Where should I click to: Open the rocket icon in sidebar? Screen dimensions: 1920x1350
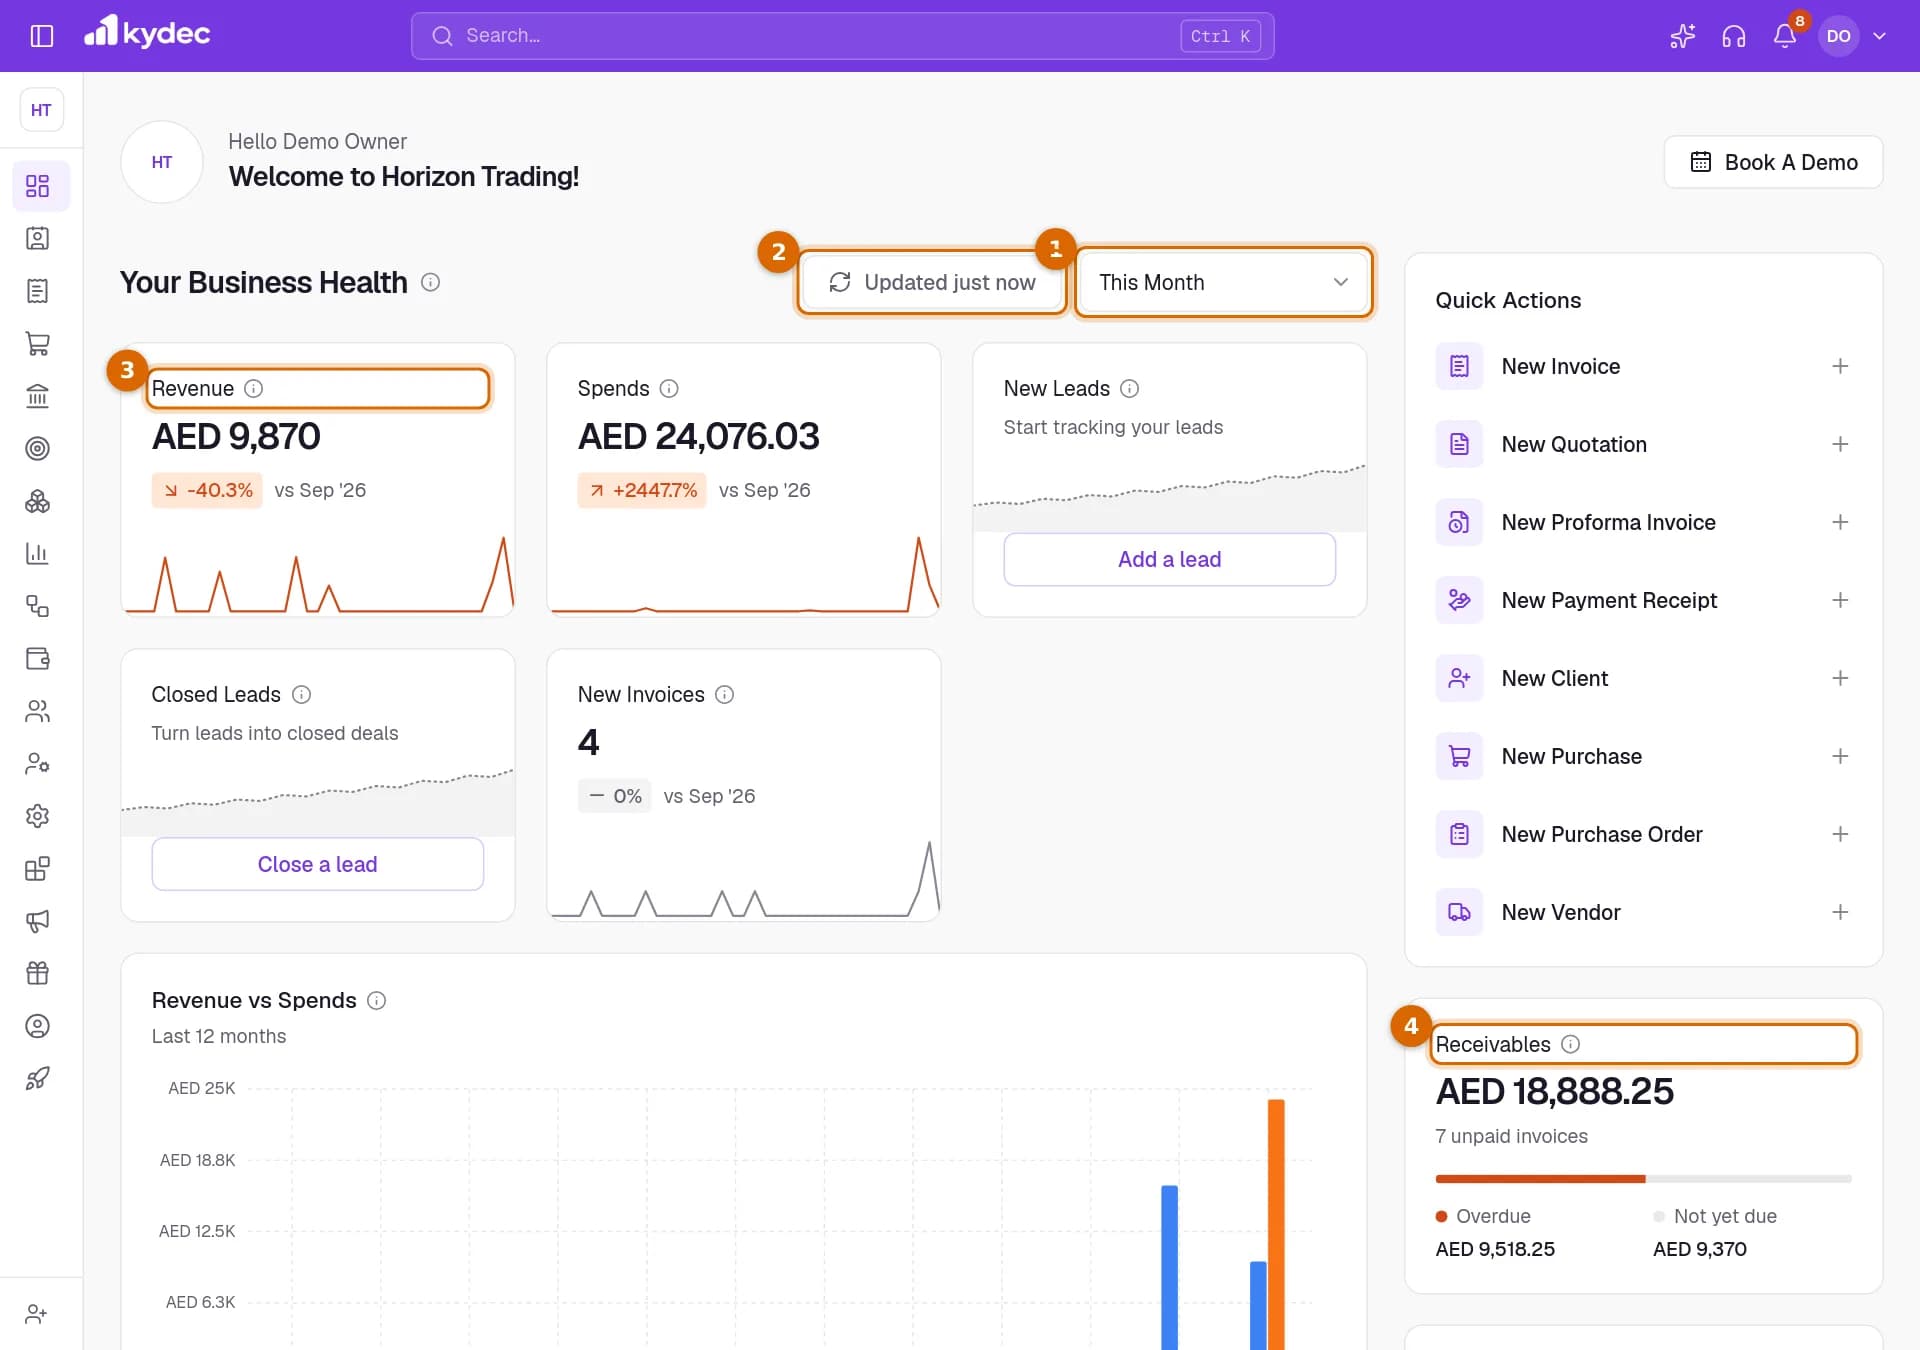coord(38,1078)
